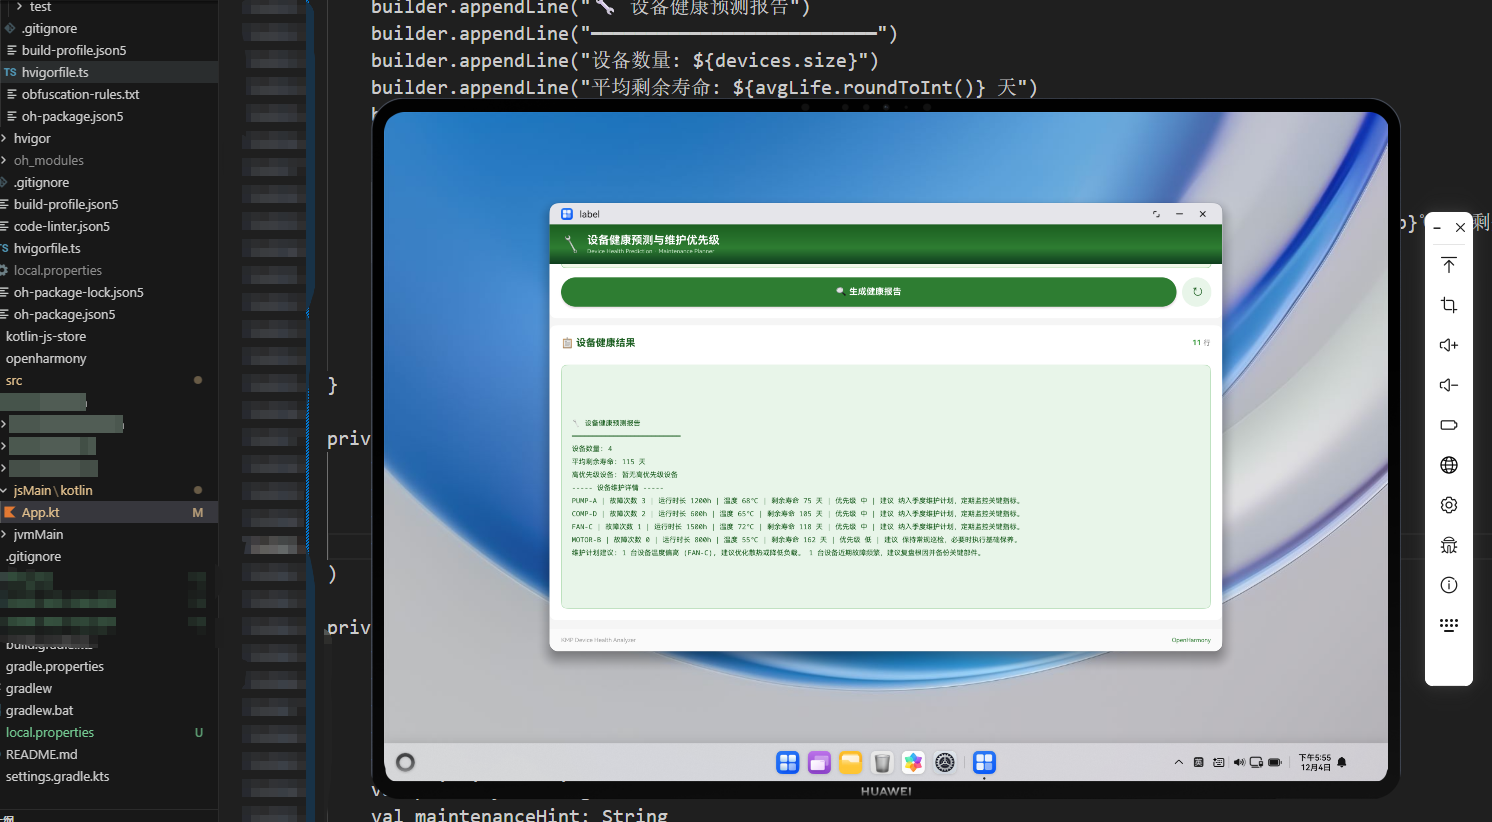Click the MOTOR-B device row in results
Image resolution: width=1492 pixels, height=822 pixels.
(795, 540)
